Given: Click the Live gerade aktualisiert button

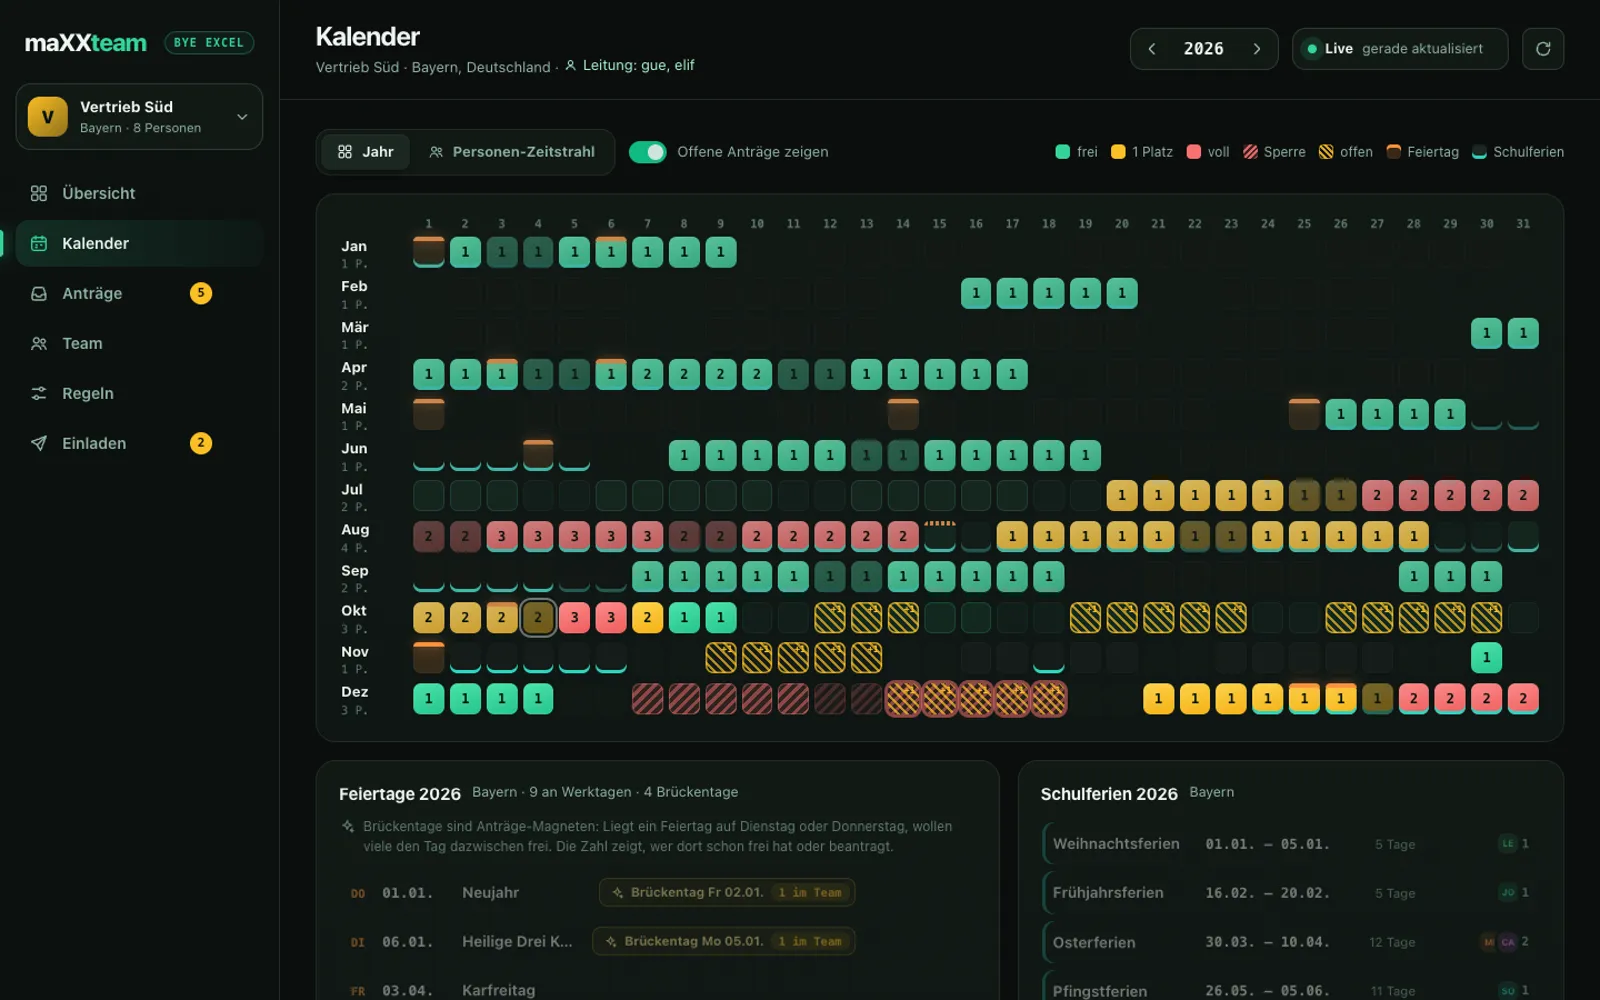Looking at the screenshot, I should (1400, 49).
